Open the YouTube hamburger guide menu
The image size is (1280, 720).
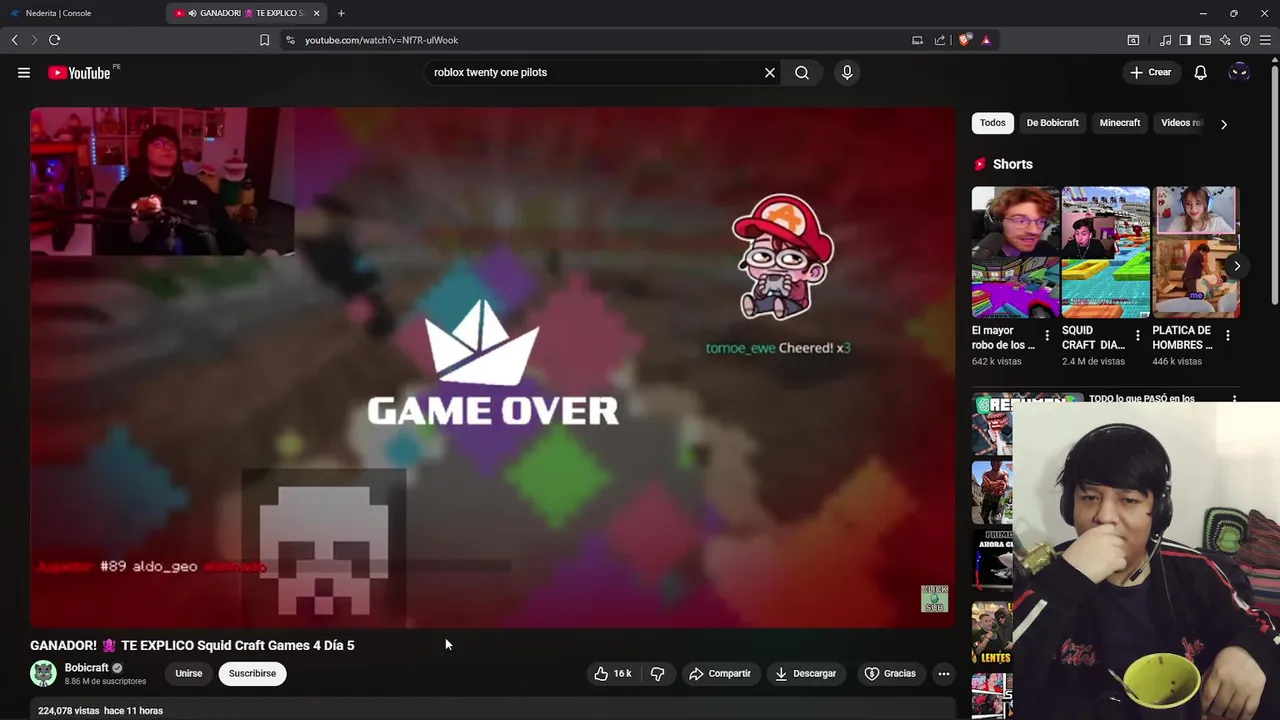(24, 72)
